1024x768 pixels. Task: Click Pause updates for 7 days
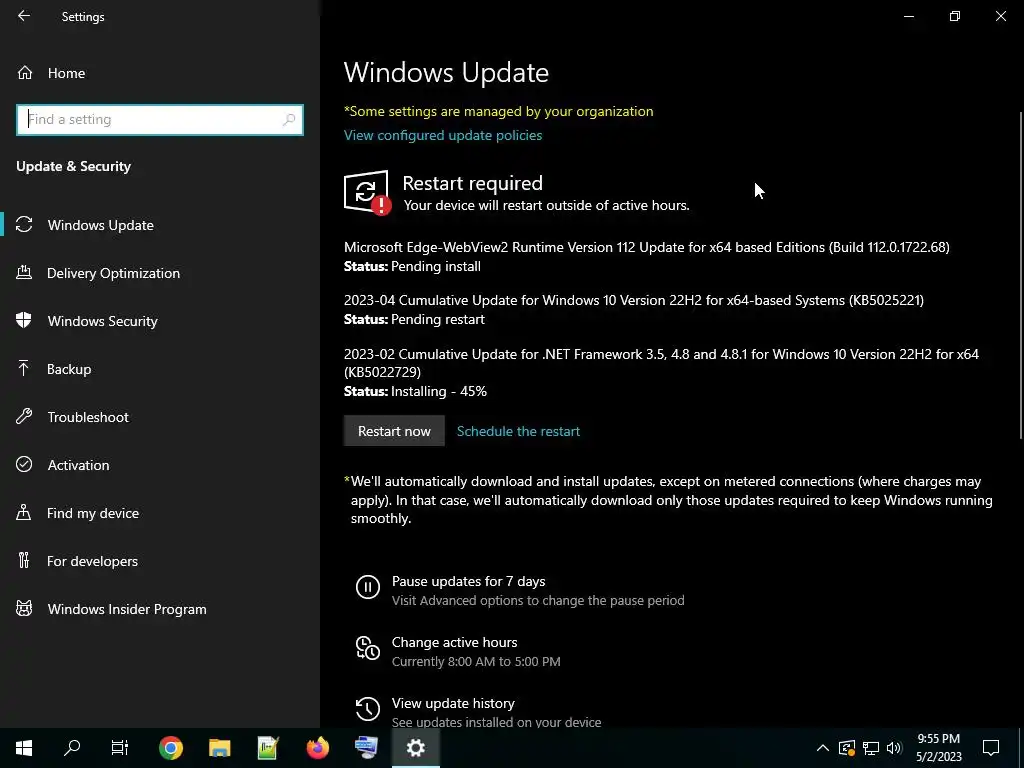pos(468,581)
